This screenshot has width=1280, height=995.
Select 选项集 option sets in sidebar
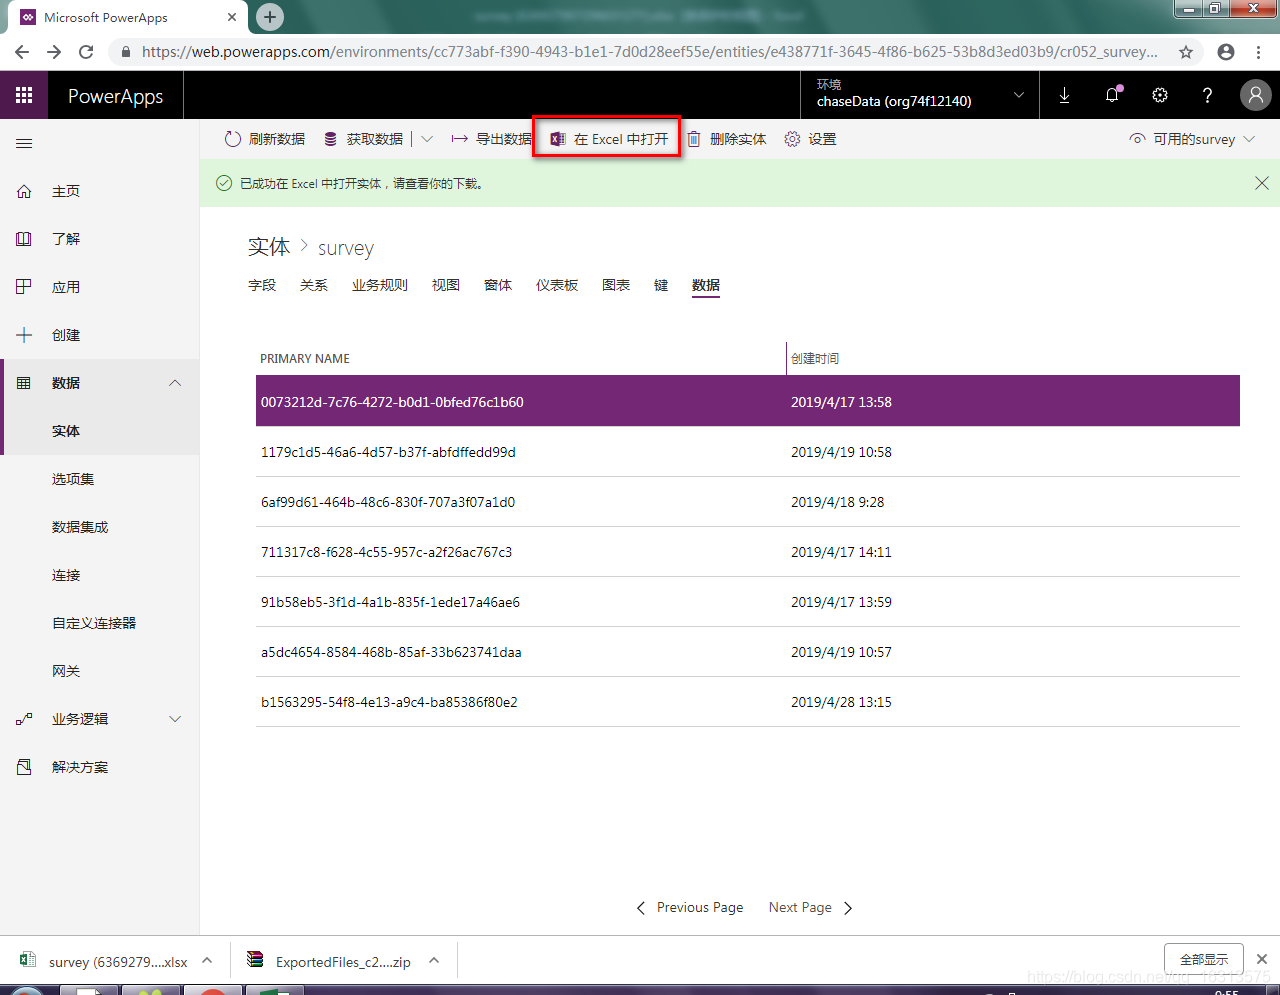point(73,479)
